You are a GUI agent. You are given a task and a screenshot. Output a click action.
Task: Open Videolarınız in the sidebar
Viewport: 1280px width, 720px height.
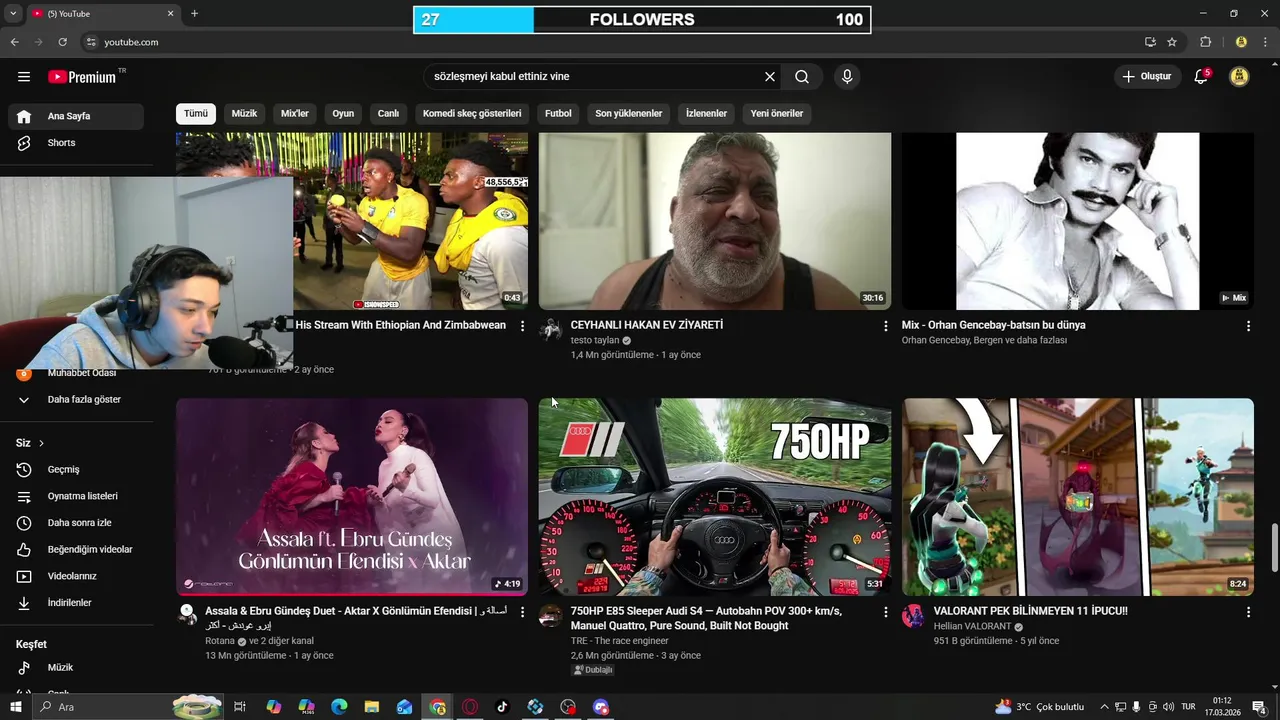[x=76, y=576]
